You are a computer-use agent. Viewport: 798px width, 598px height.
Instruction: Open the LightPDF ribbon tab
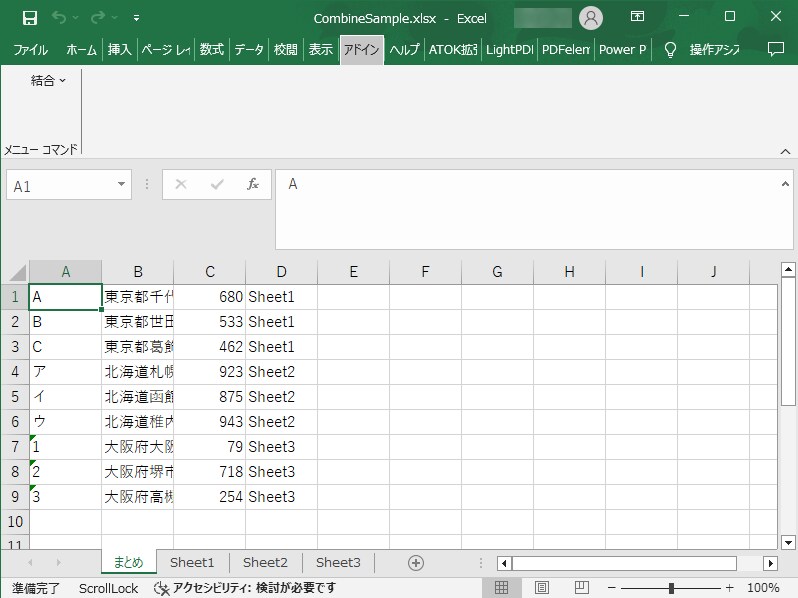[509, 50]
